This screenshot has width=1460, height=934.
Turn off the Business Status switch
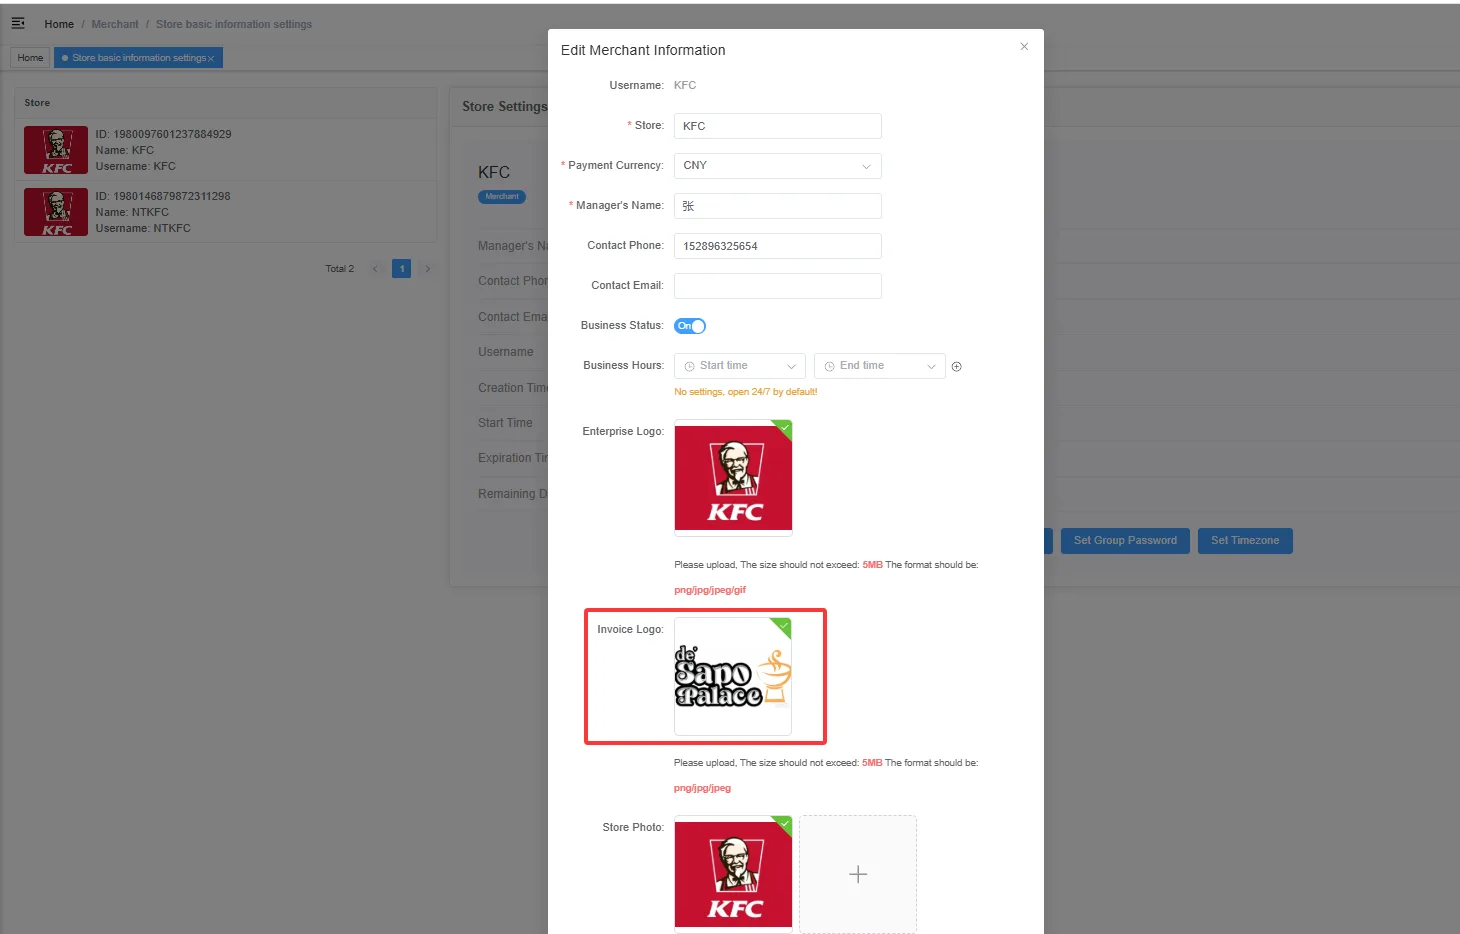tap(690, 326)
